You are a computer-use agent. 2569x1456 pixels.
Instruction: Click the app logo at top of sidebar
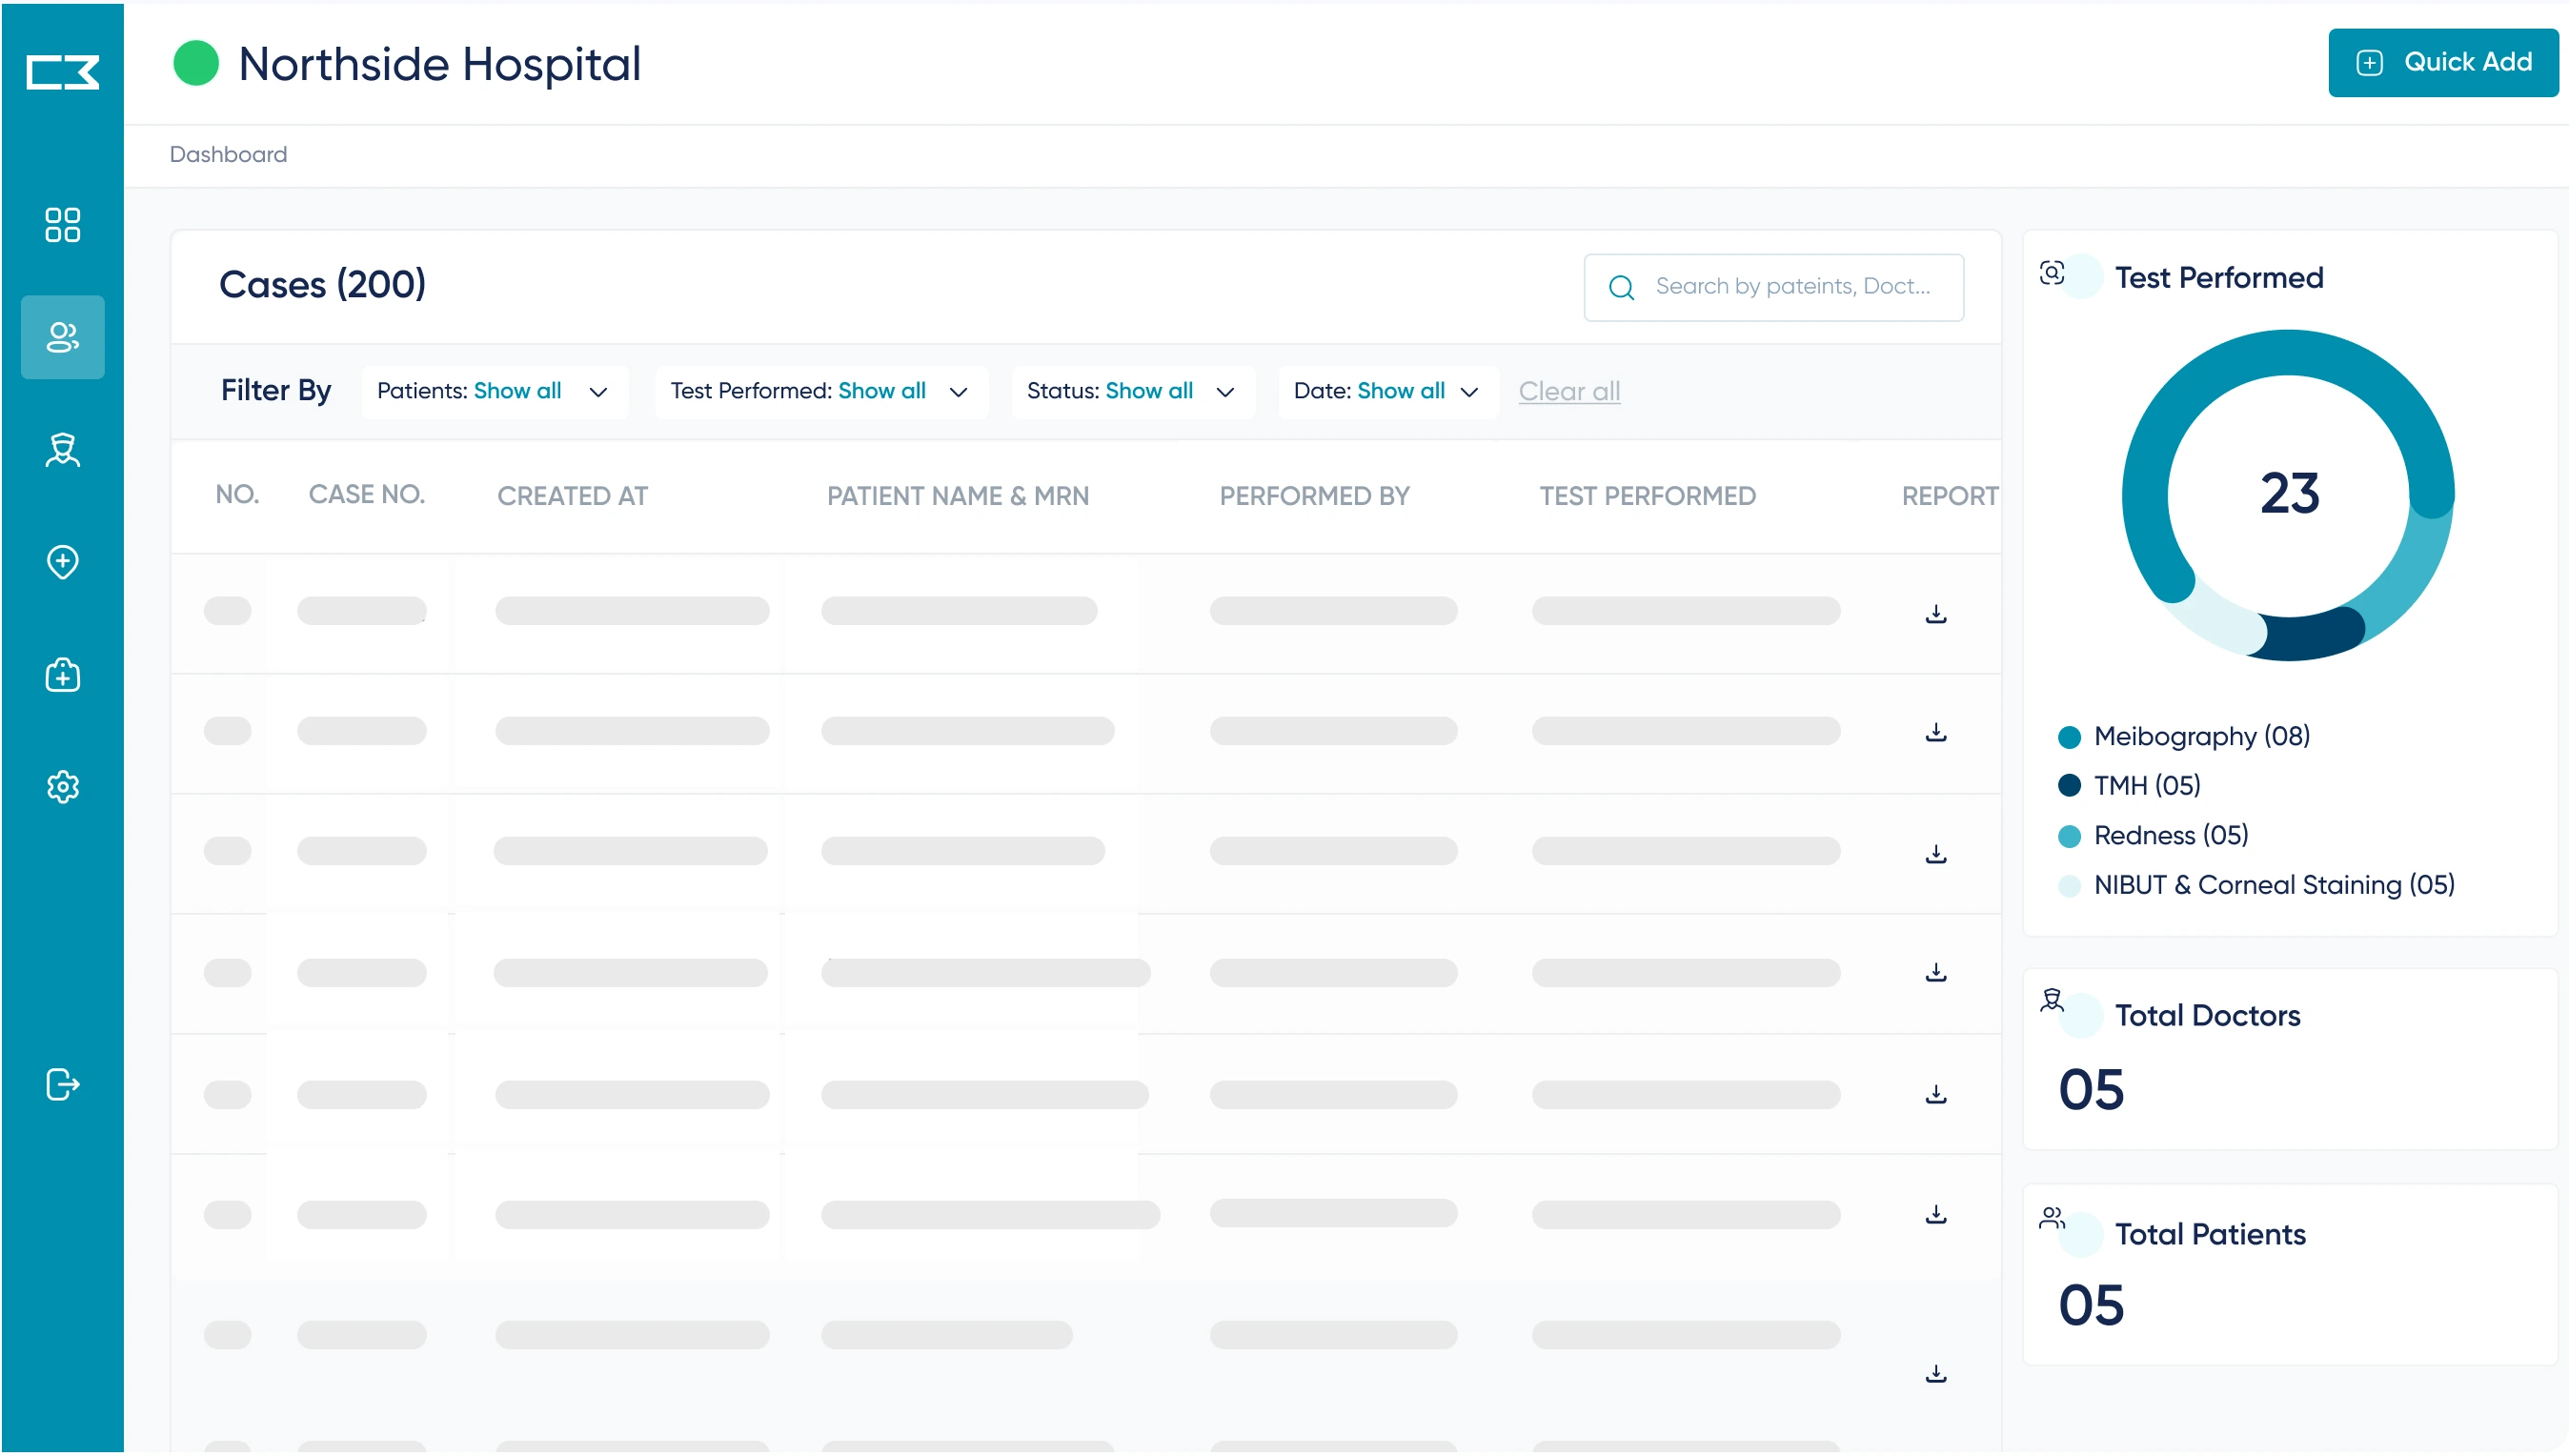tap(62, 72)
